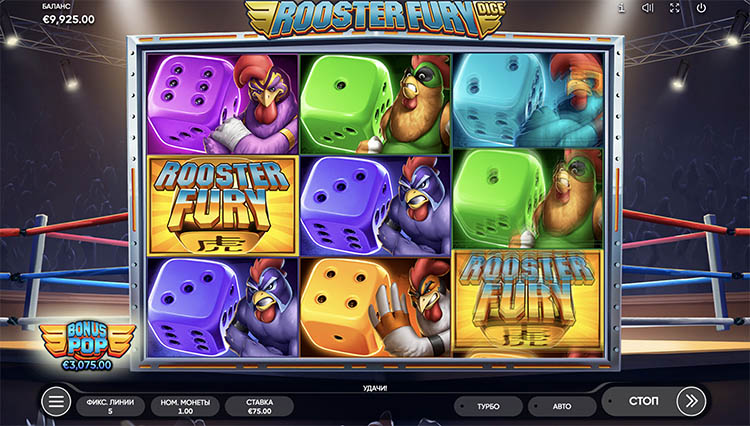Open the info paytable icon
The width and height of the screenshot is (750, 426).
[621, 8]
